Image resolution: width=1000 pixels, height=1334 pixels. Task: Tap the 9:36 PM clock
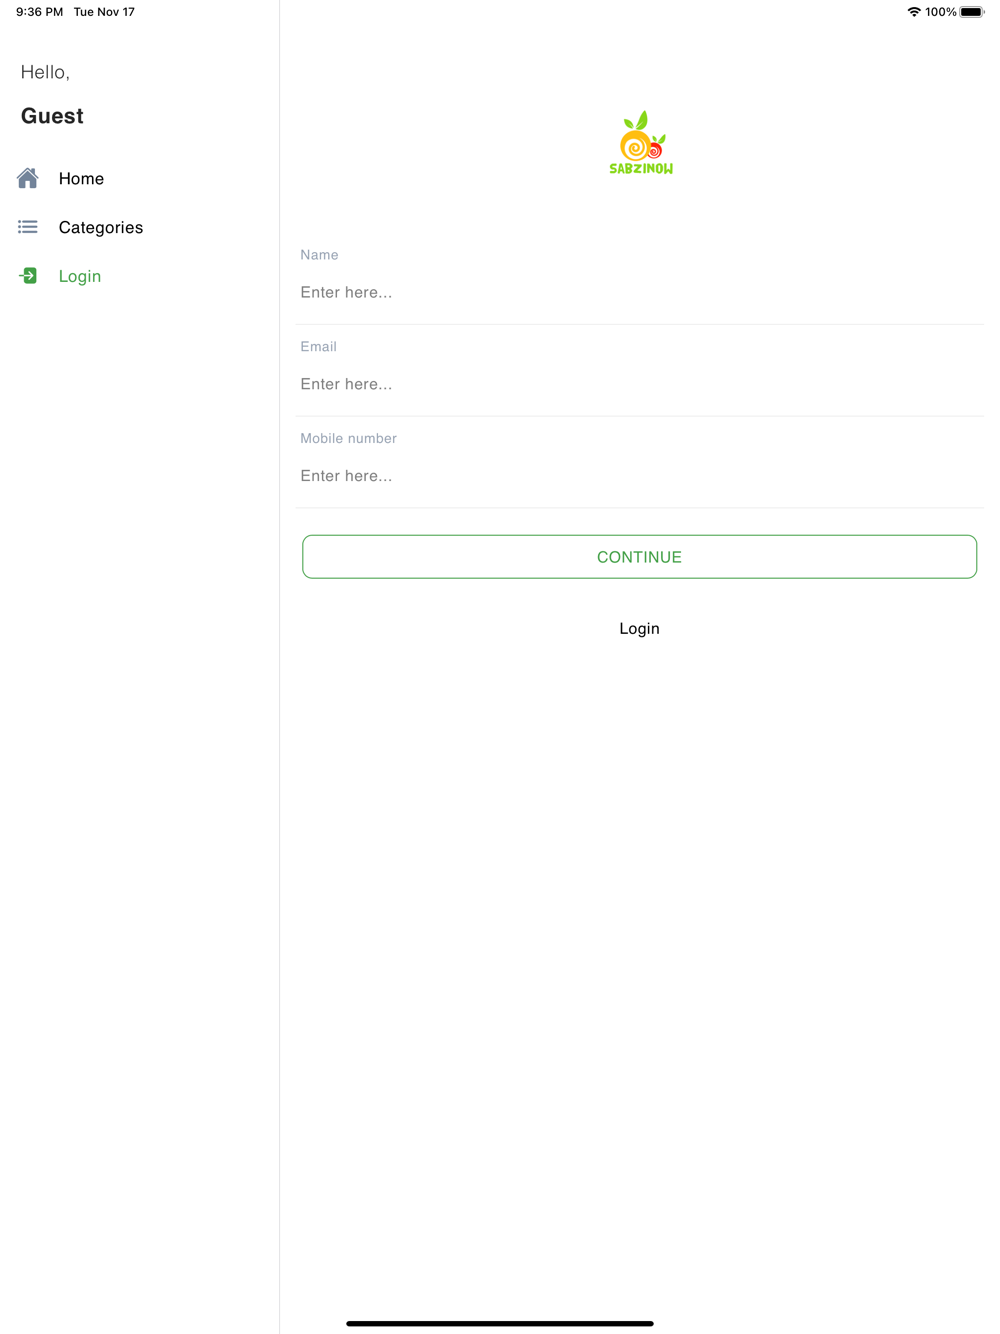(x=39, y=12)
